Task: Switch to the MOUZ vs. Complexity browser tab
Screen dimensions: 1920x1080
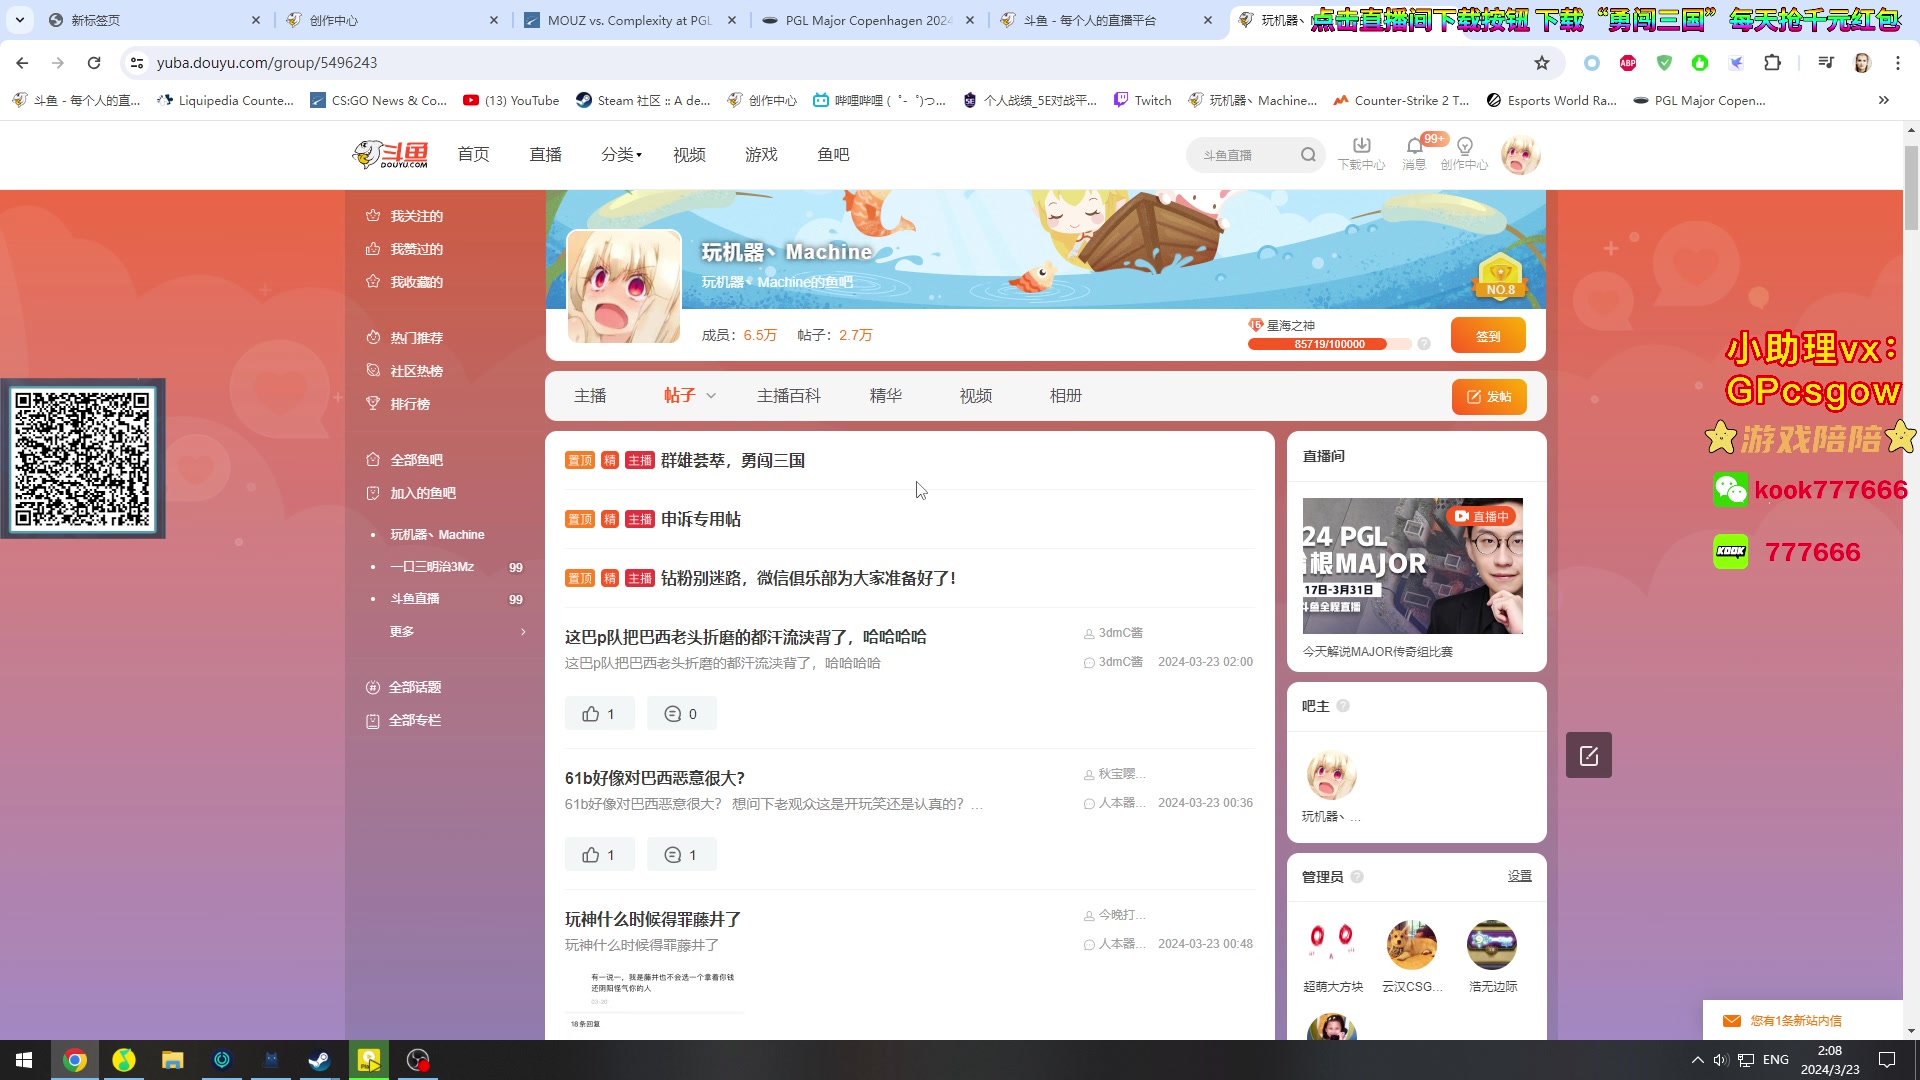Action: [x=630, y=20]
